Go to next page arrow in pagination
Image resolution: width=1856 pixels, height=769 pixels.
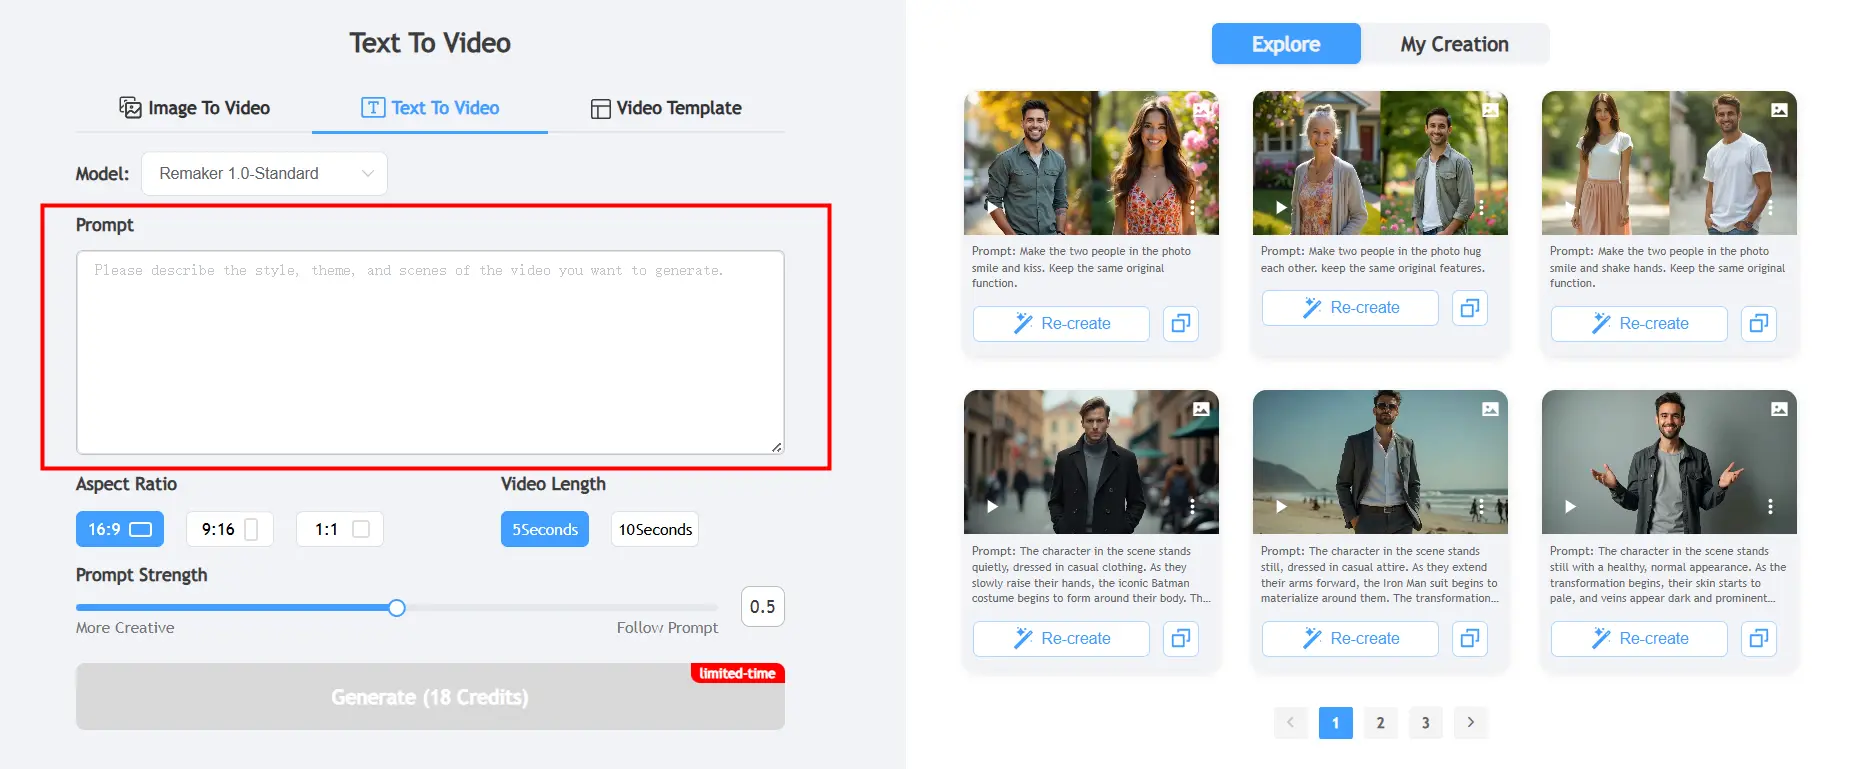coord(1471,722)
